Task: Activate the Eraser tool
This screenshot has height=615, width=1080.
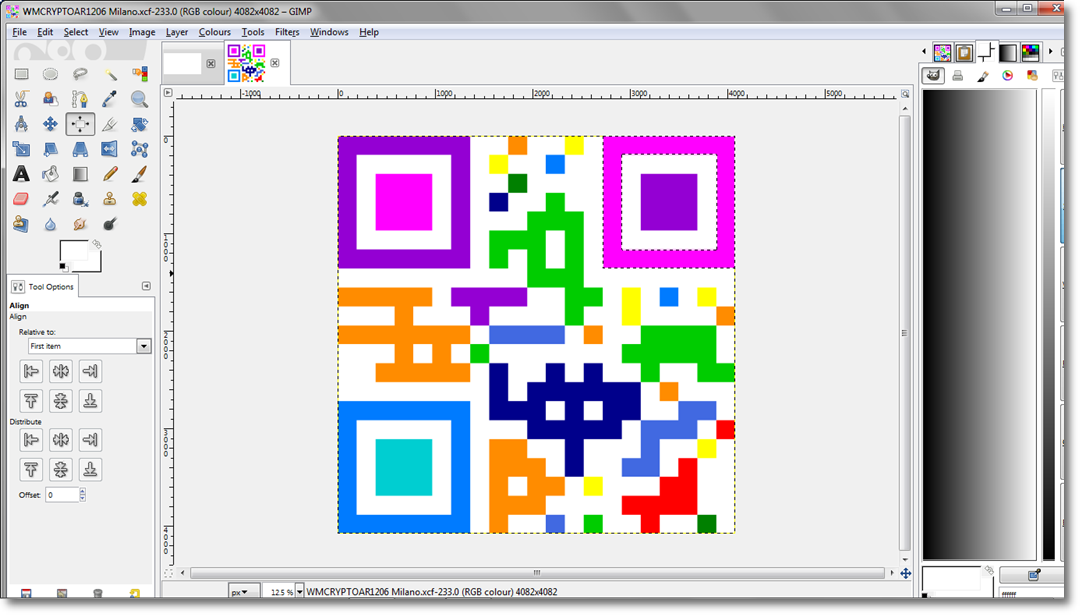Action: pyautogui.click(x=21, y=199)
